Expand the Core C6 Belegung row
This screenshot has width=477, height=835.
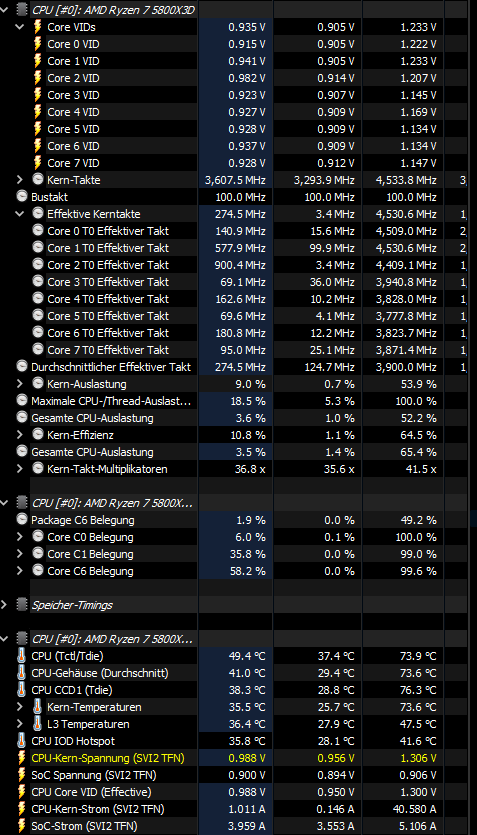(x=20, y=571)
